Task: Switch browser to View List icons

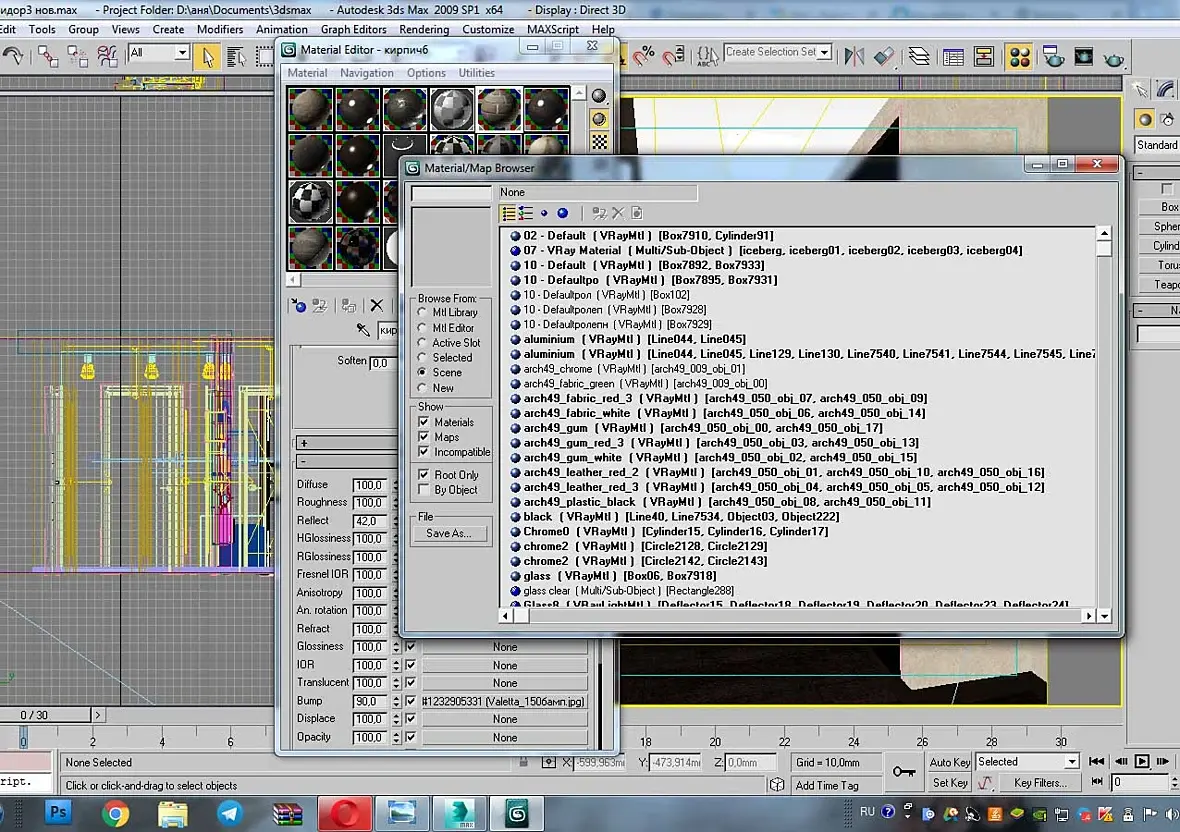Action: point(509,214)
